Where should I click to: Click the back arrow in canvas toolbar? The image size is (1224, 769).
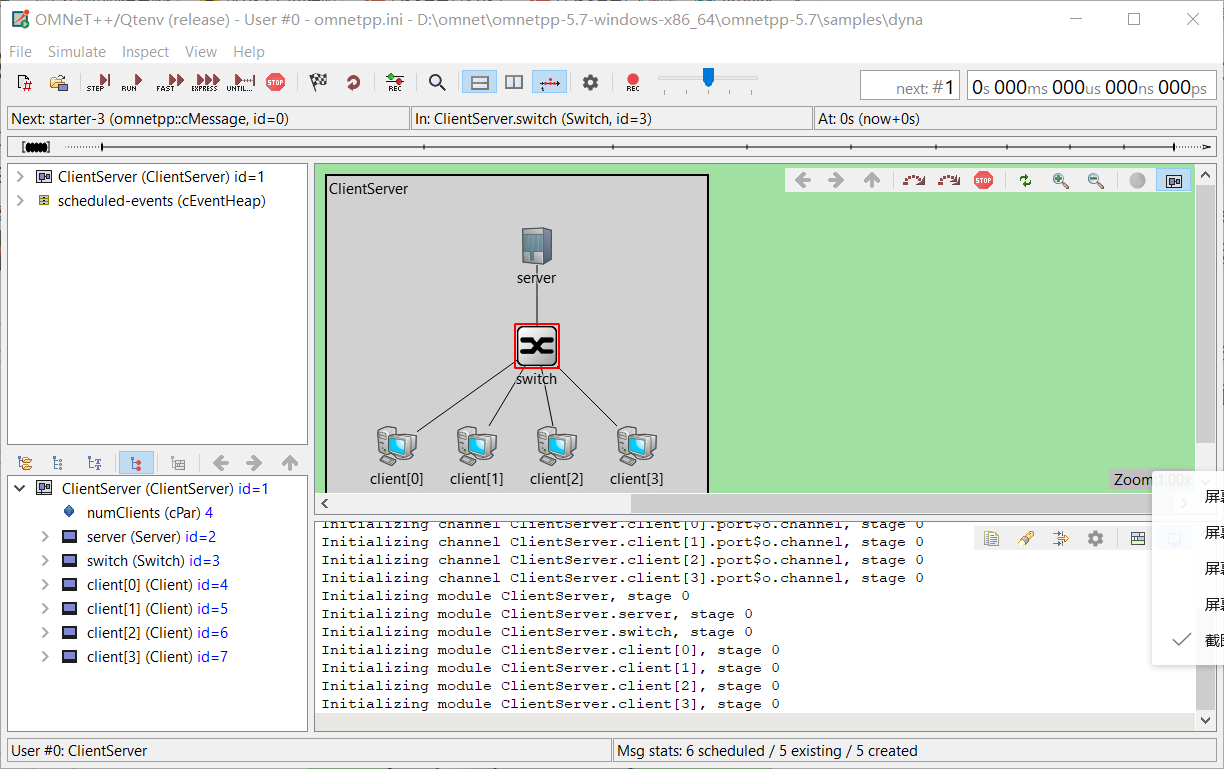coord(803,180)
